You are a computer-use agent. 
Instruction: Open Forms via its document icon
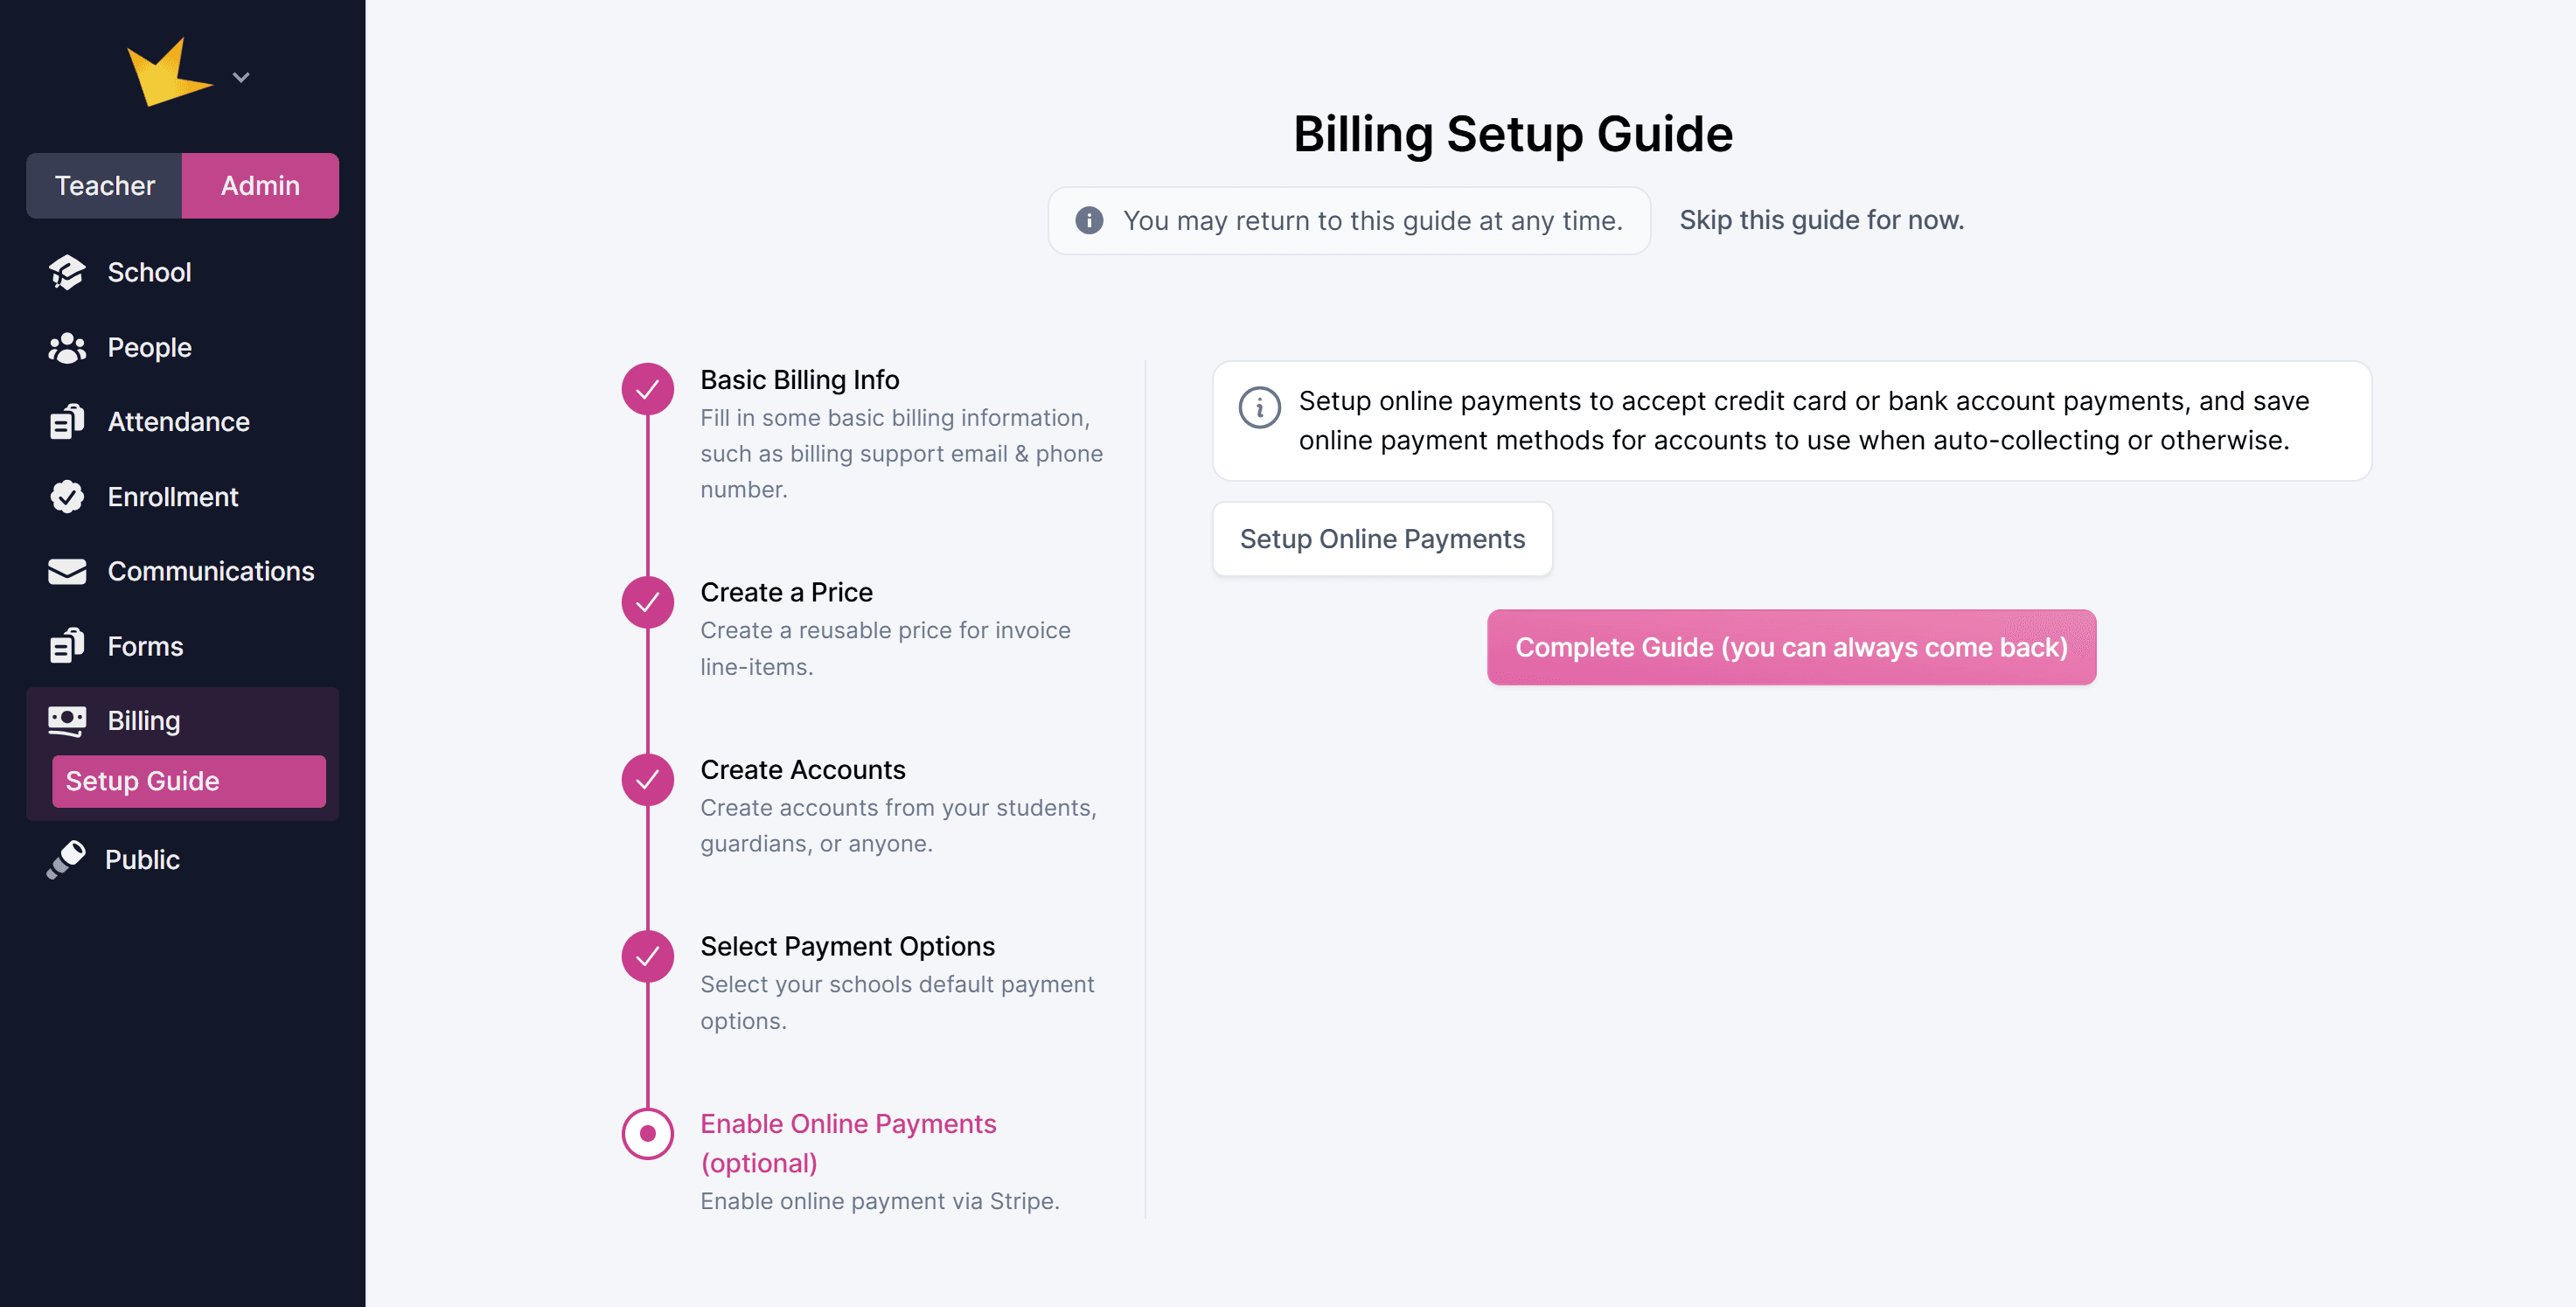pyautogui.click(x=67, y=646)
